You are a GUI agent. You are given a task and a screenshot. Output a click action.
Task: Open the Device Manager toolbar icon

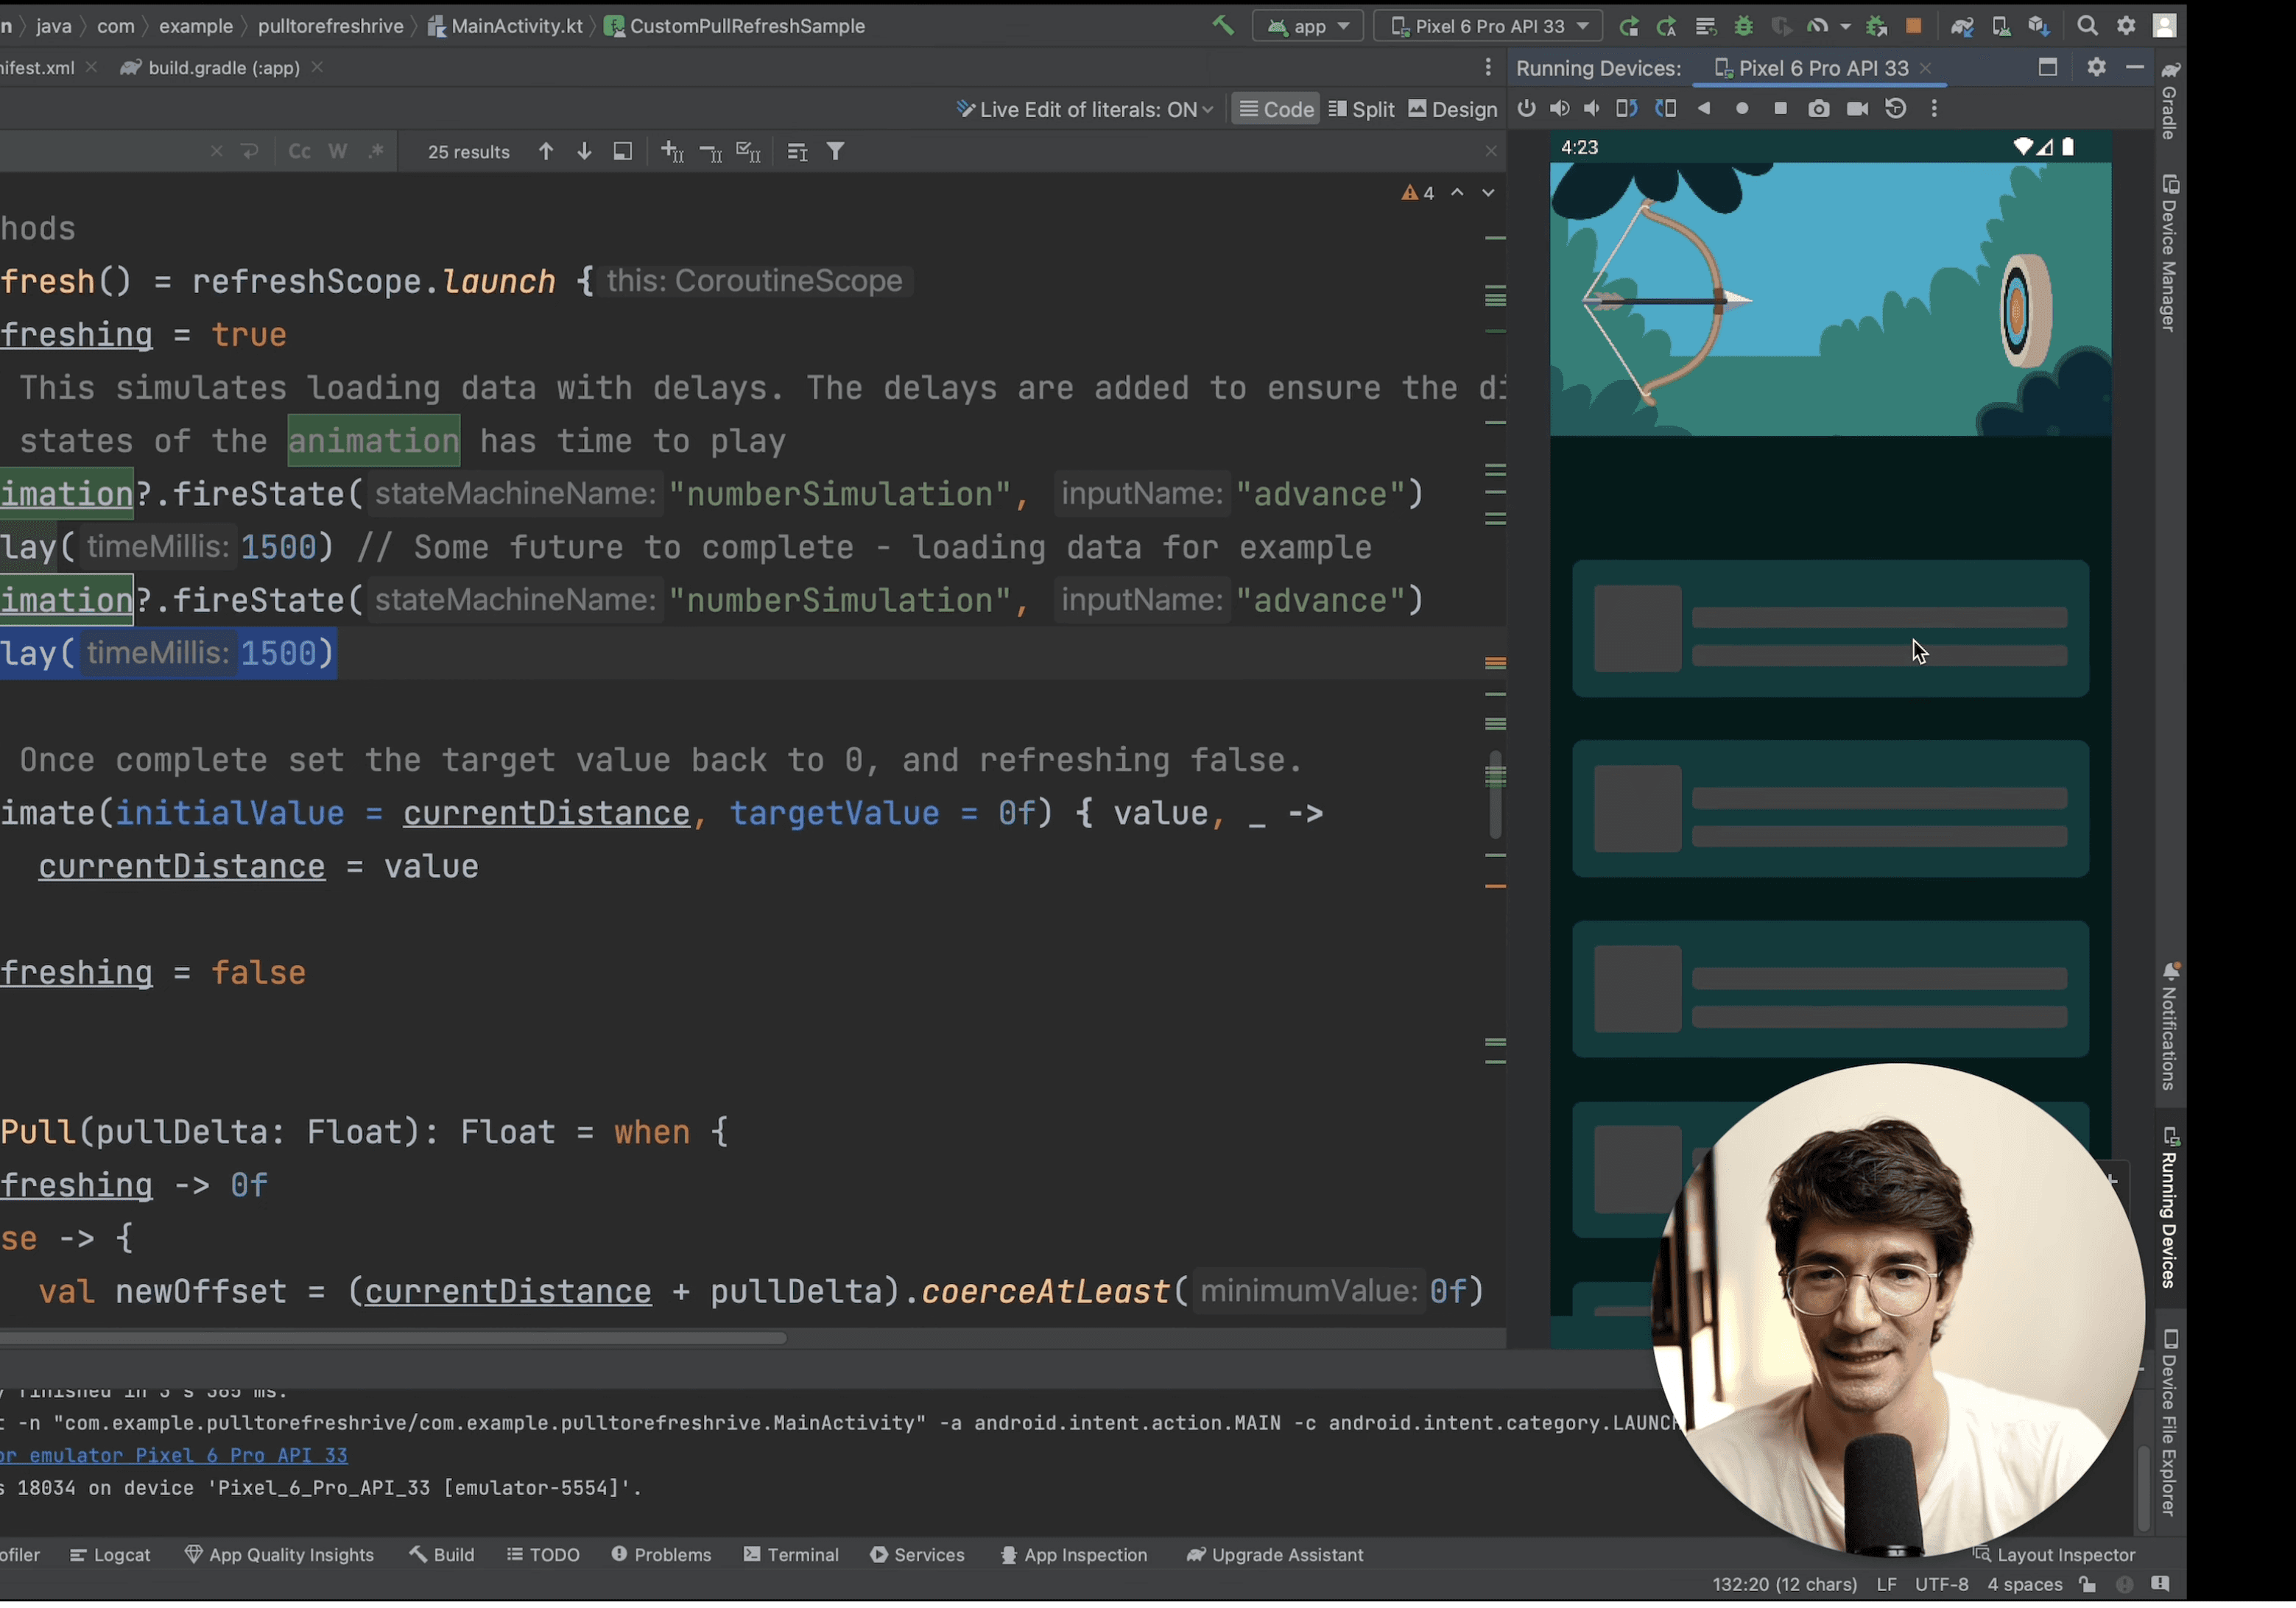tap(2001, 26)
